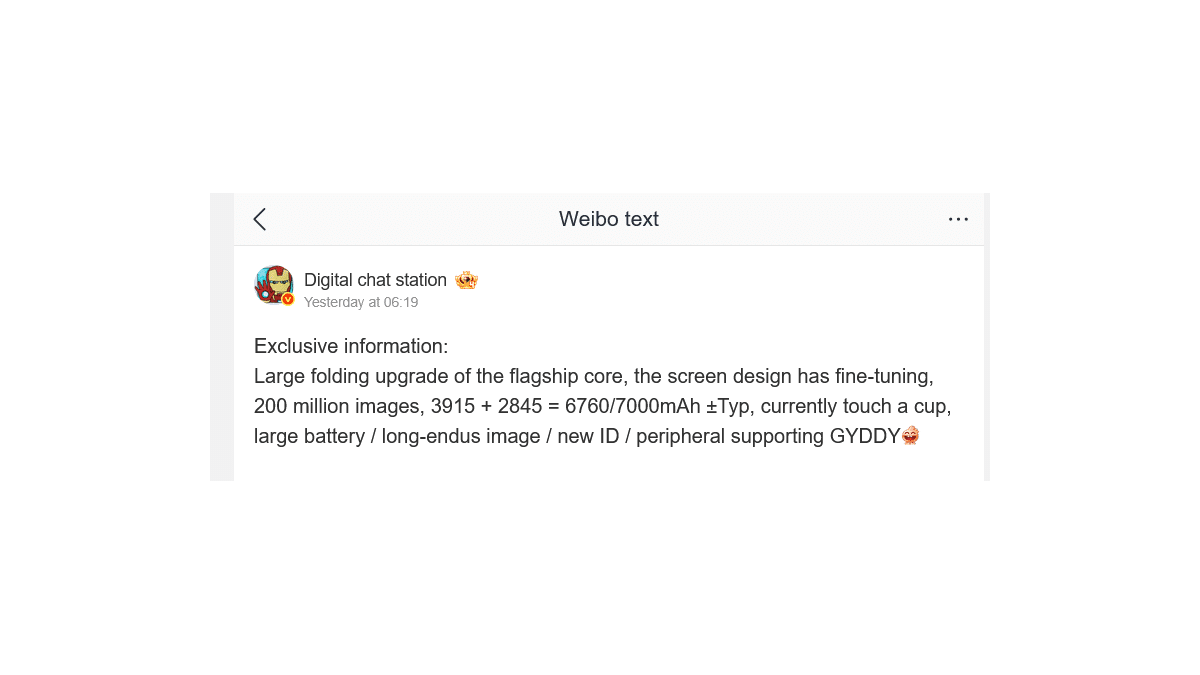Click the Weibo text page title
This screenshot has height=675, width=1200.
[x=608, y=219]
